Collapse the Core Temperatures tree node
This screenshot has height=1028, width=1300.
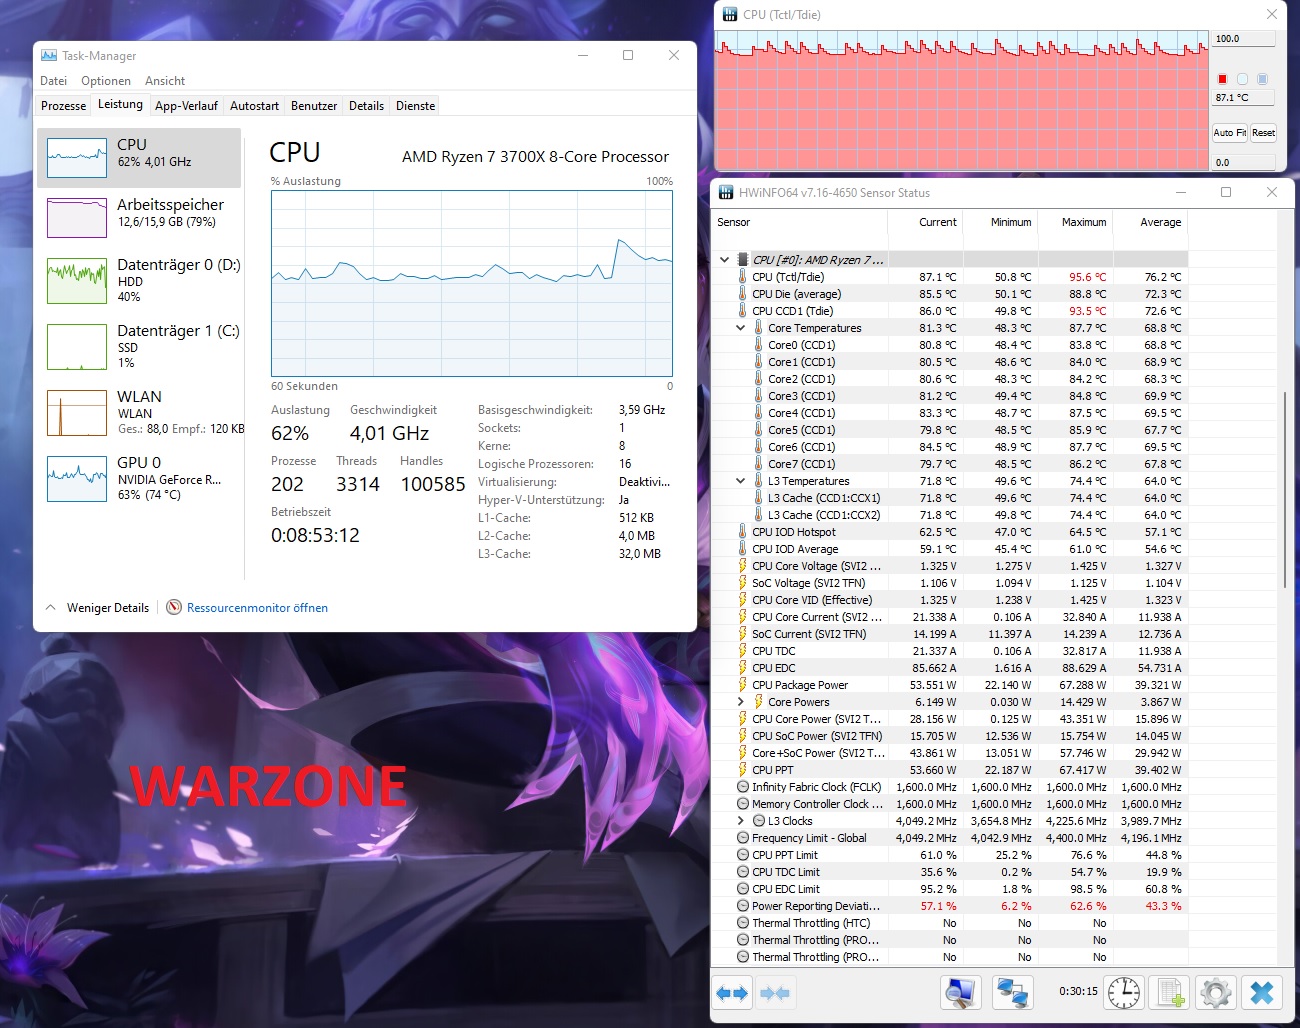point(741,328)
